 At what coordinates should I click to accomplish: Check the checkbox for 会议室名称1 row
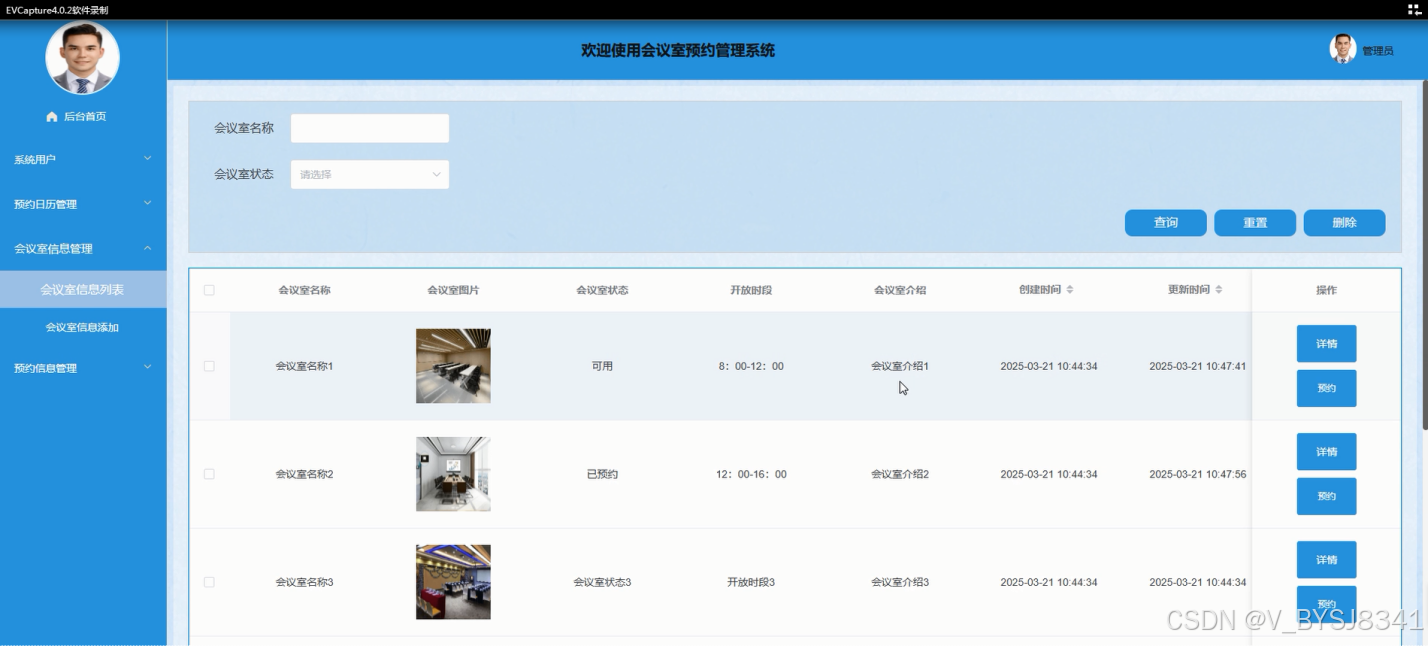point(209,366)
